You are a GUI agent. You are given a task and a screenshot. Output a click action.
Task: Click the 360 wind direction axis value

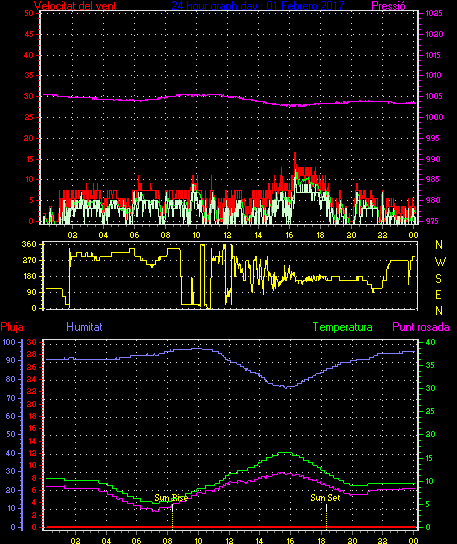click(29, 244)
